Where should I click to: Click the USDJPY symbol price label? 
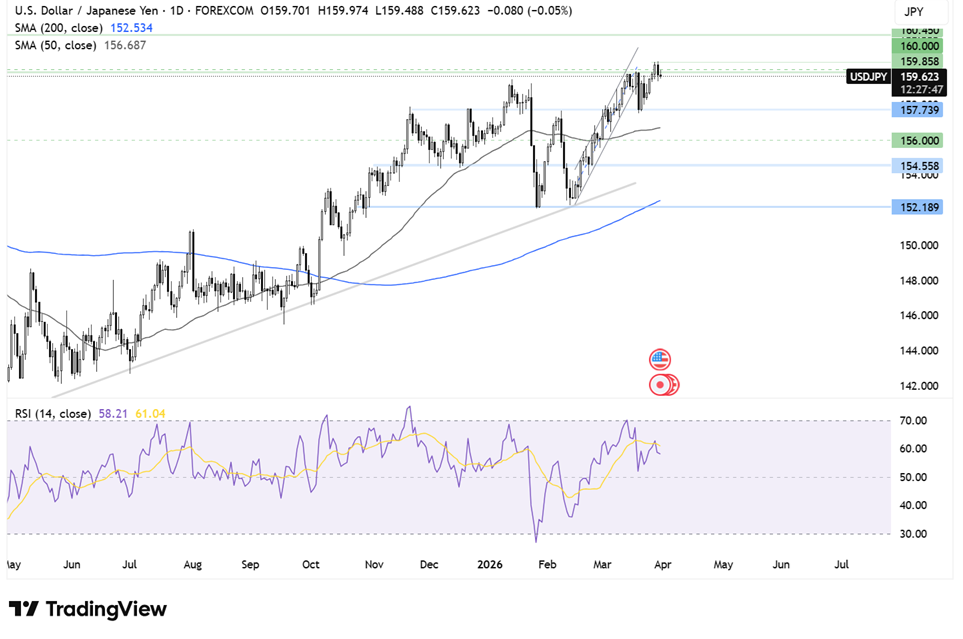[866, 76]
